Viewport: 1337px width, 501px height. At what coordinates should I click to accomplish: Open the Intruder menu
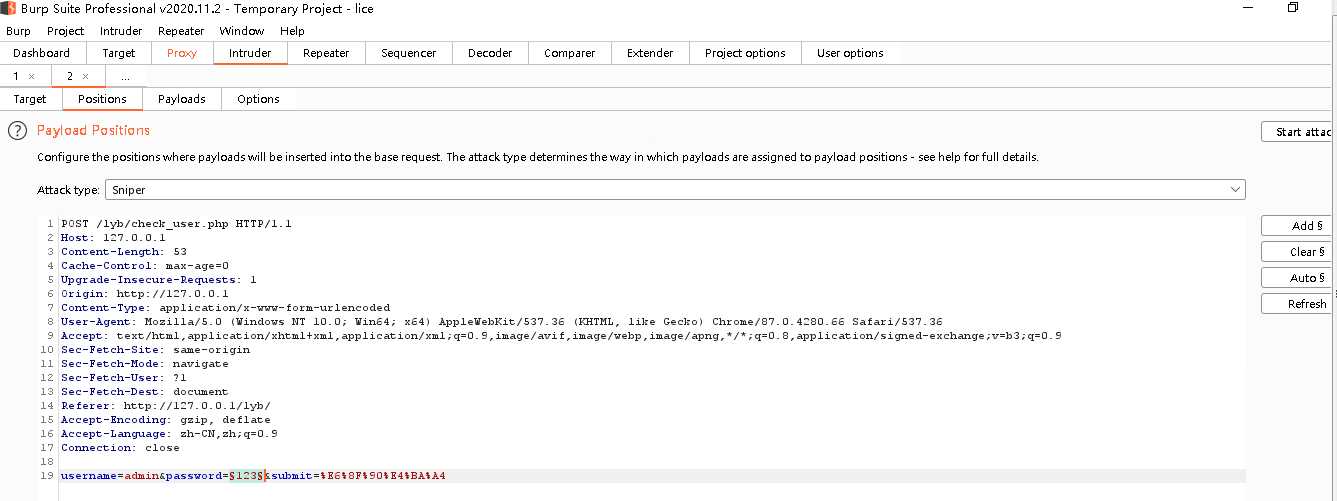click(121, 31)
